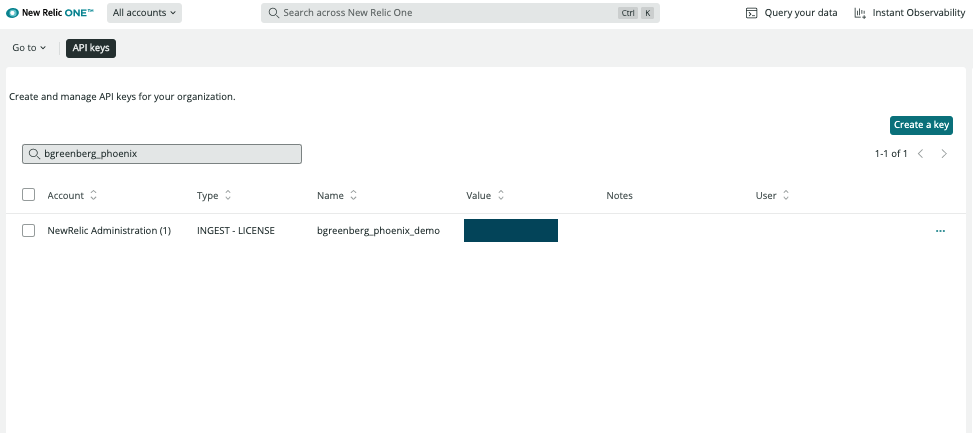The width and height of the screenshot is (973, 433).
Task: Click the redacted key value block
Action: (x=510, y=231)
